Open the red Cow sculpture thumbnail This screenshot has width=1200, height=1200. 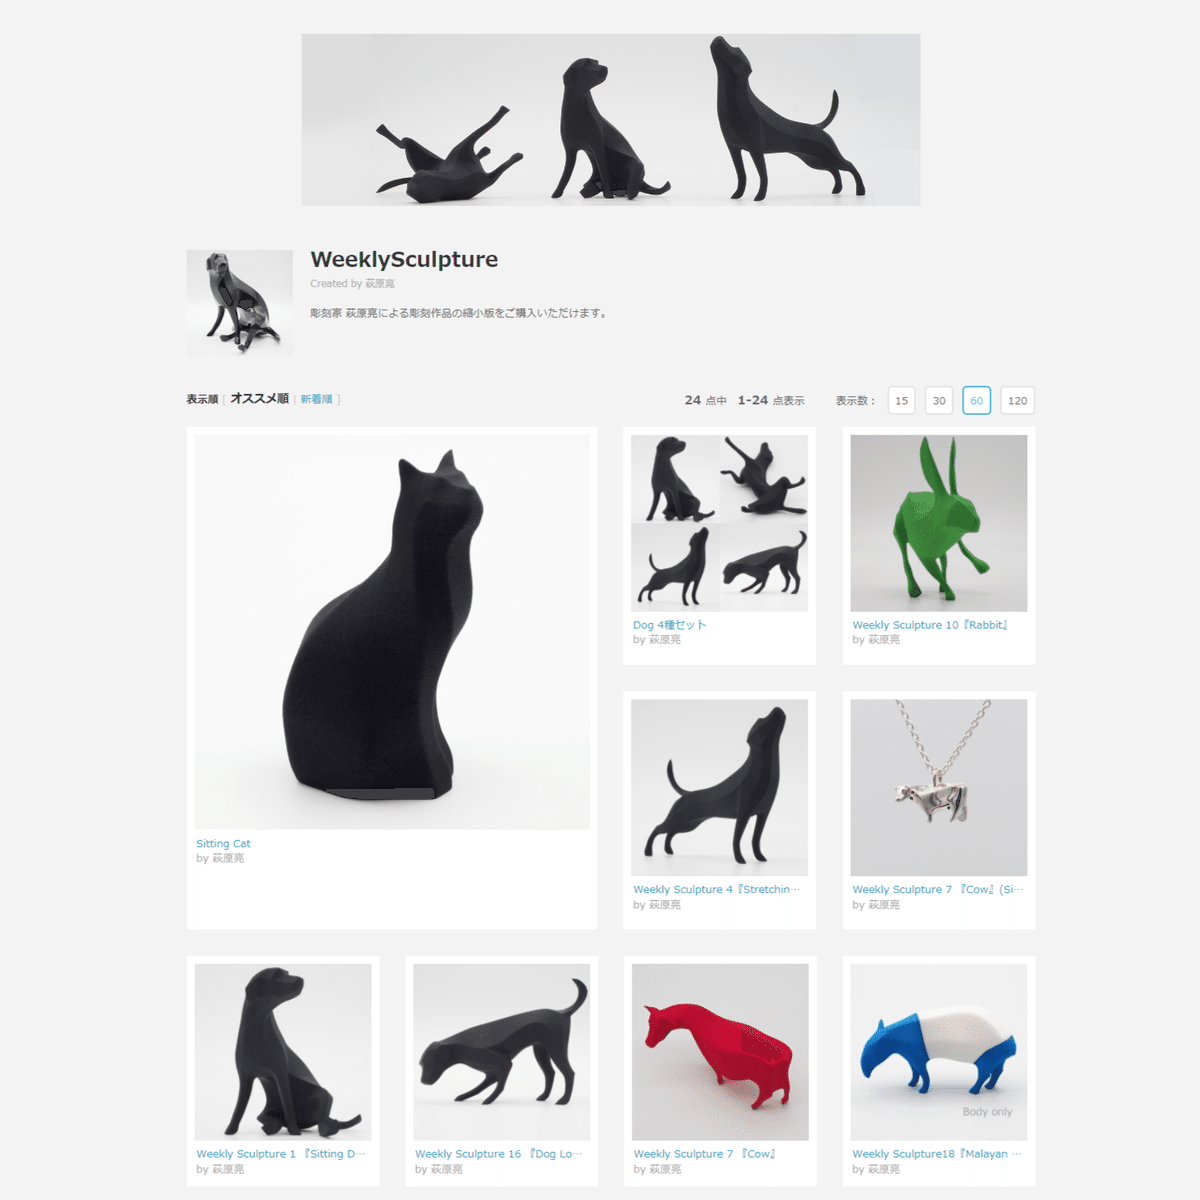click(x=719, y=1052)
